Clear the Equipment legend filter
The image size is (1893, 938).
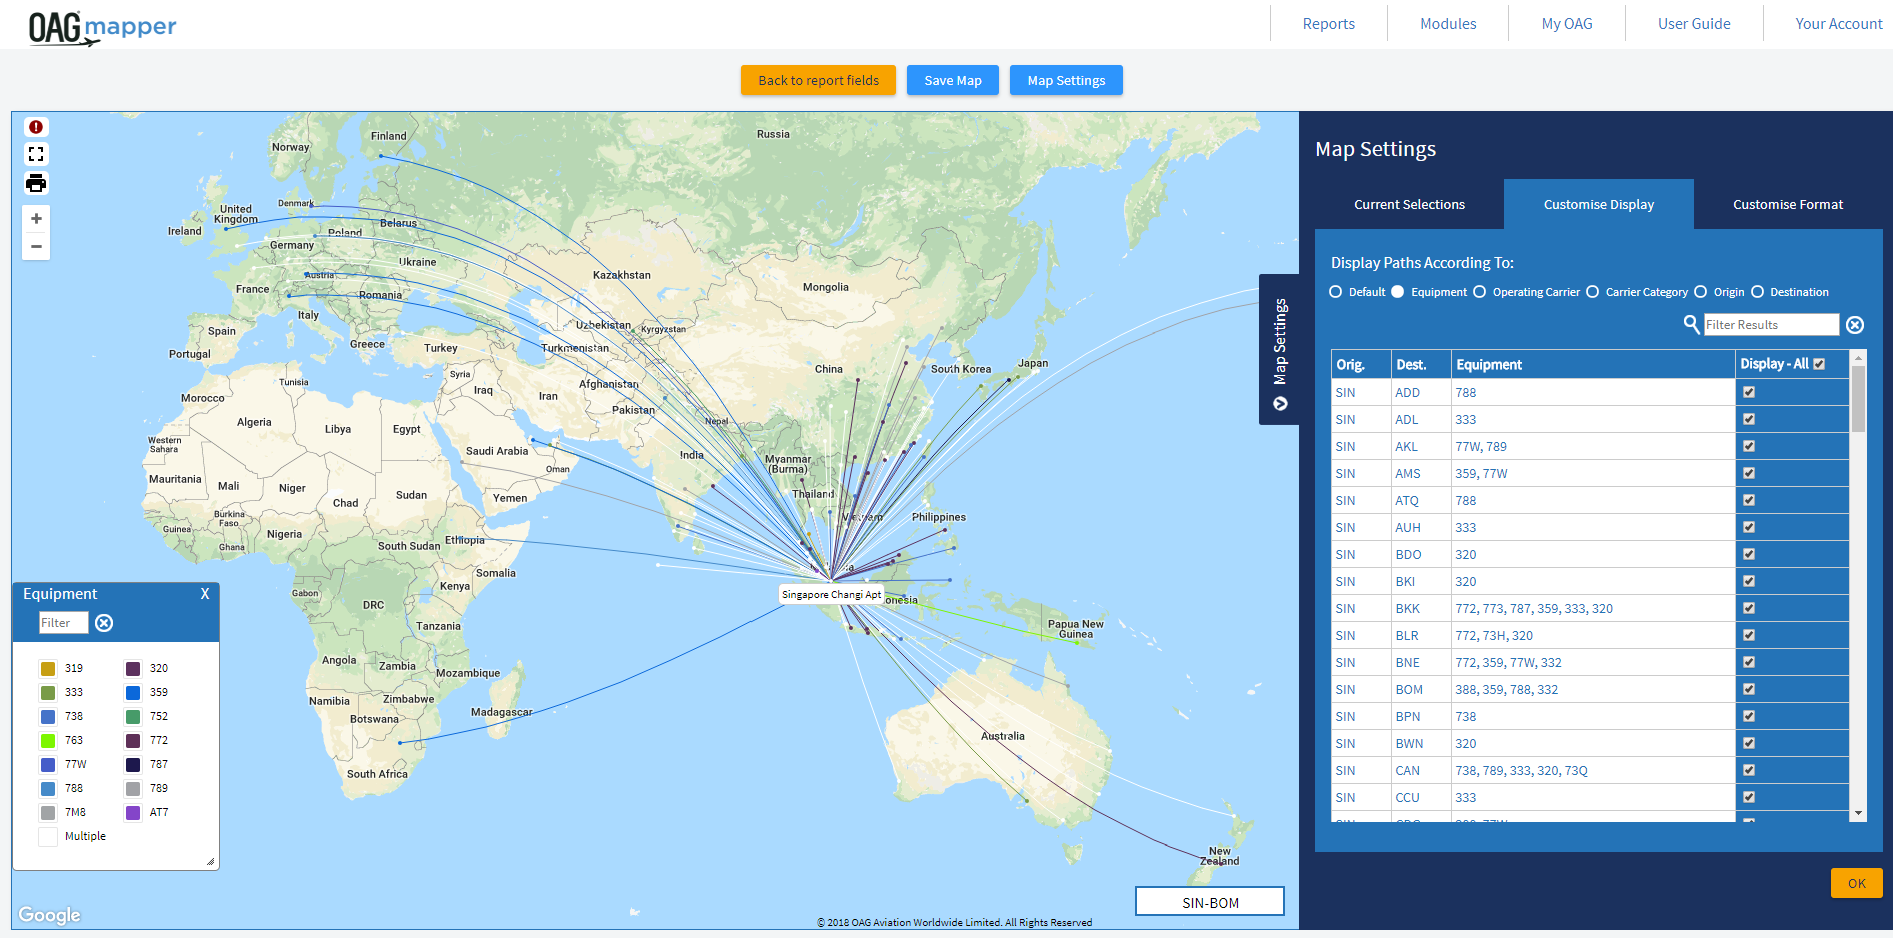104,623
